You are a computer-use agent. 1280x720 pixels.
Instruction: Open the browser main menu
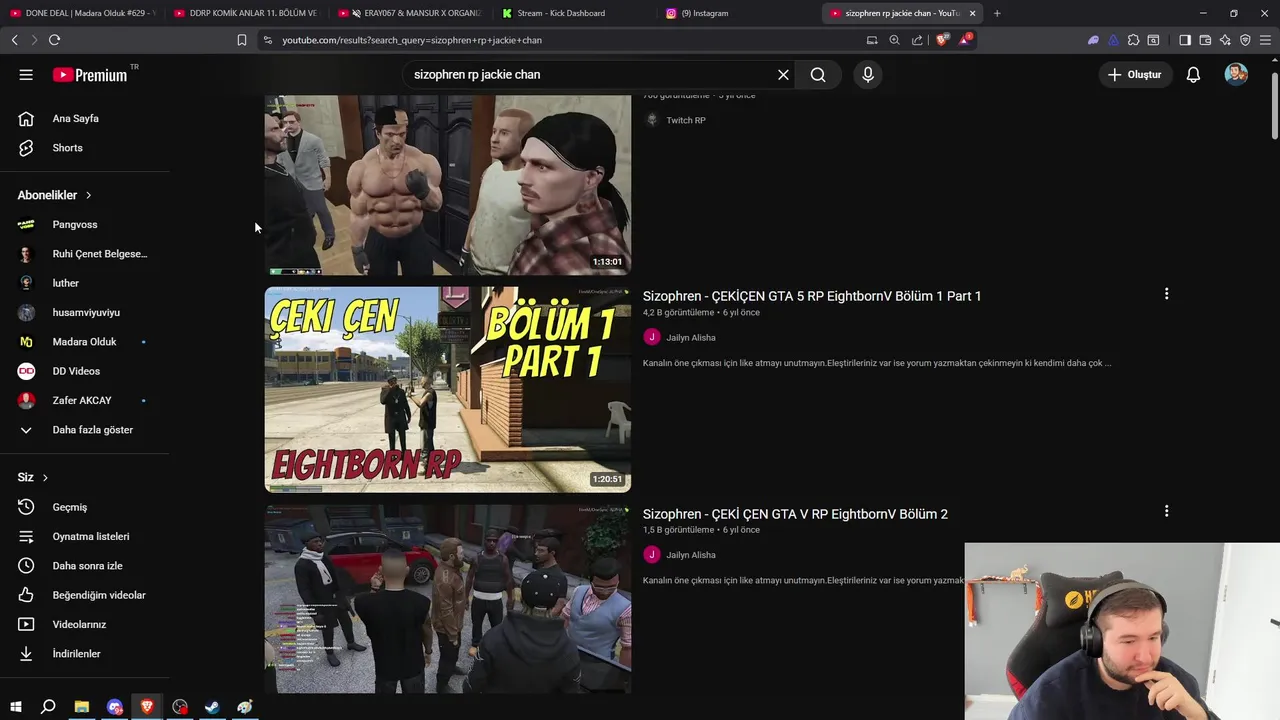pos(1265,40)
